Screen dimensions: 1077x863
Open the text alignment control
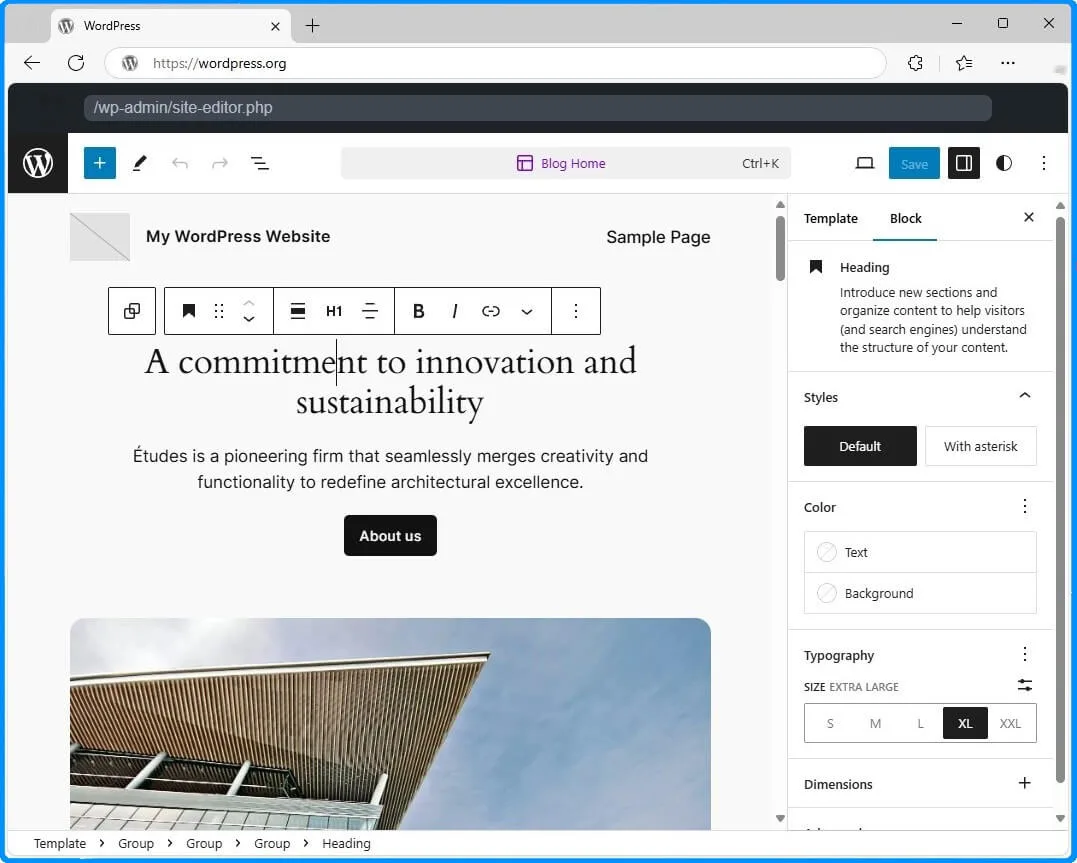[370, 311]
